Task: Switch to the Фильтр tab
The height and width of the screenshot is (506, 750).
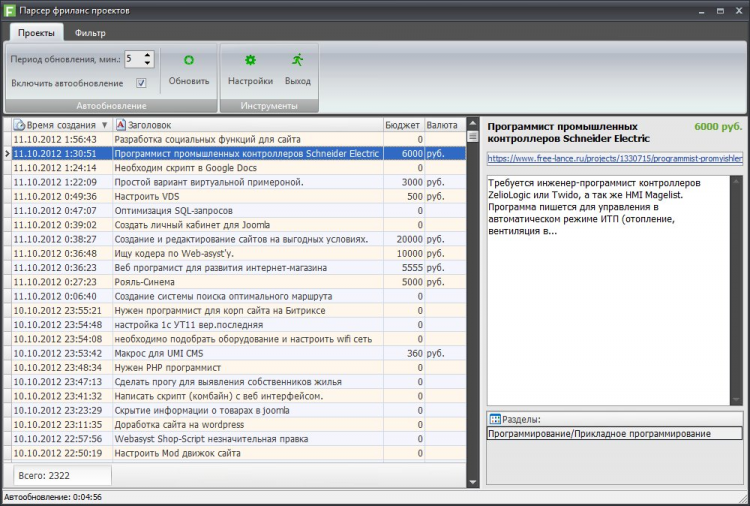Action: (90, 33)
